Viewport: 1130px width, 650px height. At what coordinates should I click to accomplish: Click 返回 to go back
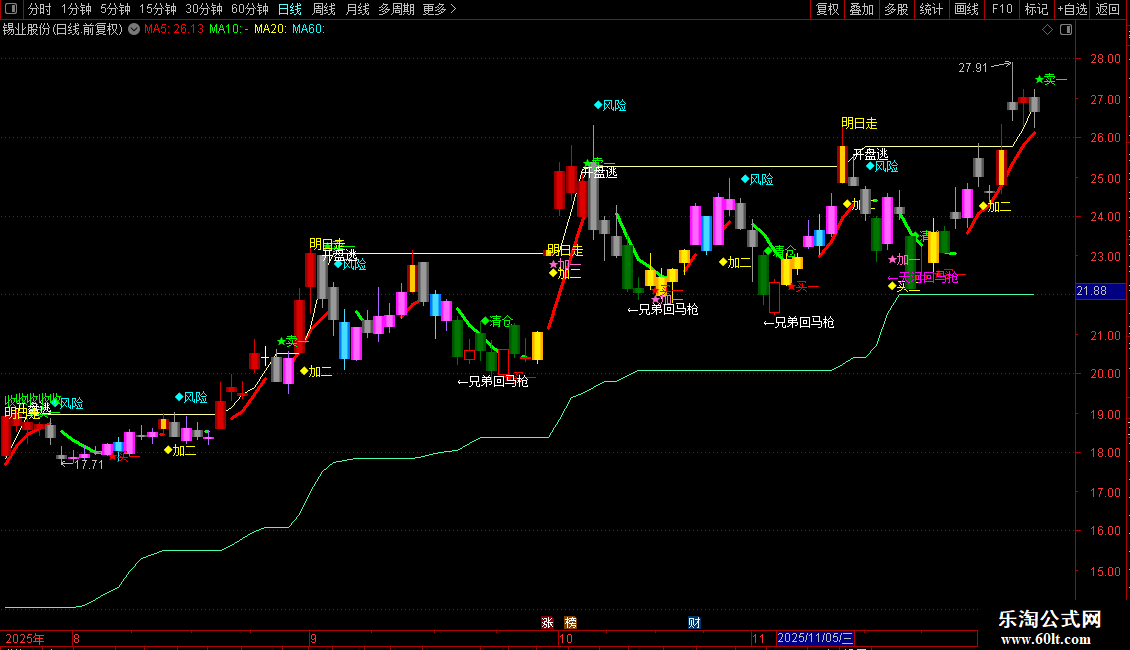click(1108, 9)
